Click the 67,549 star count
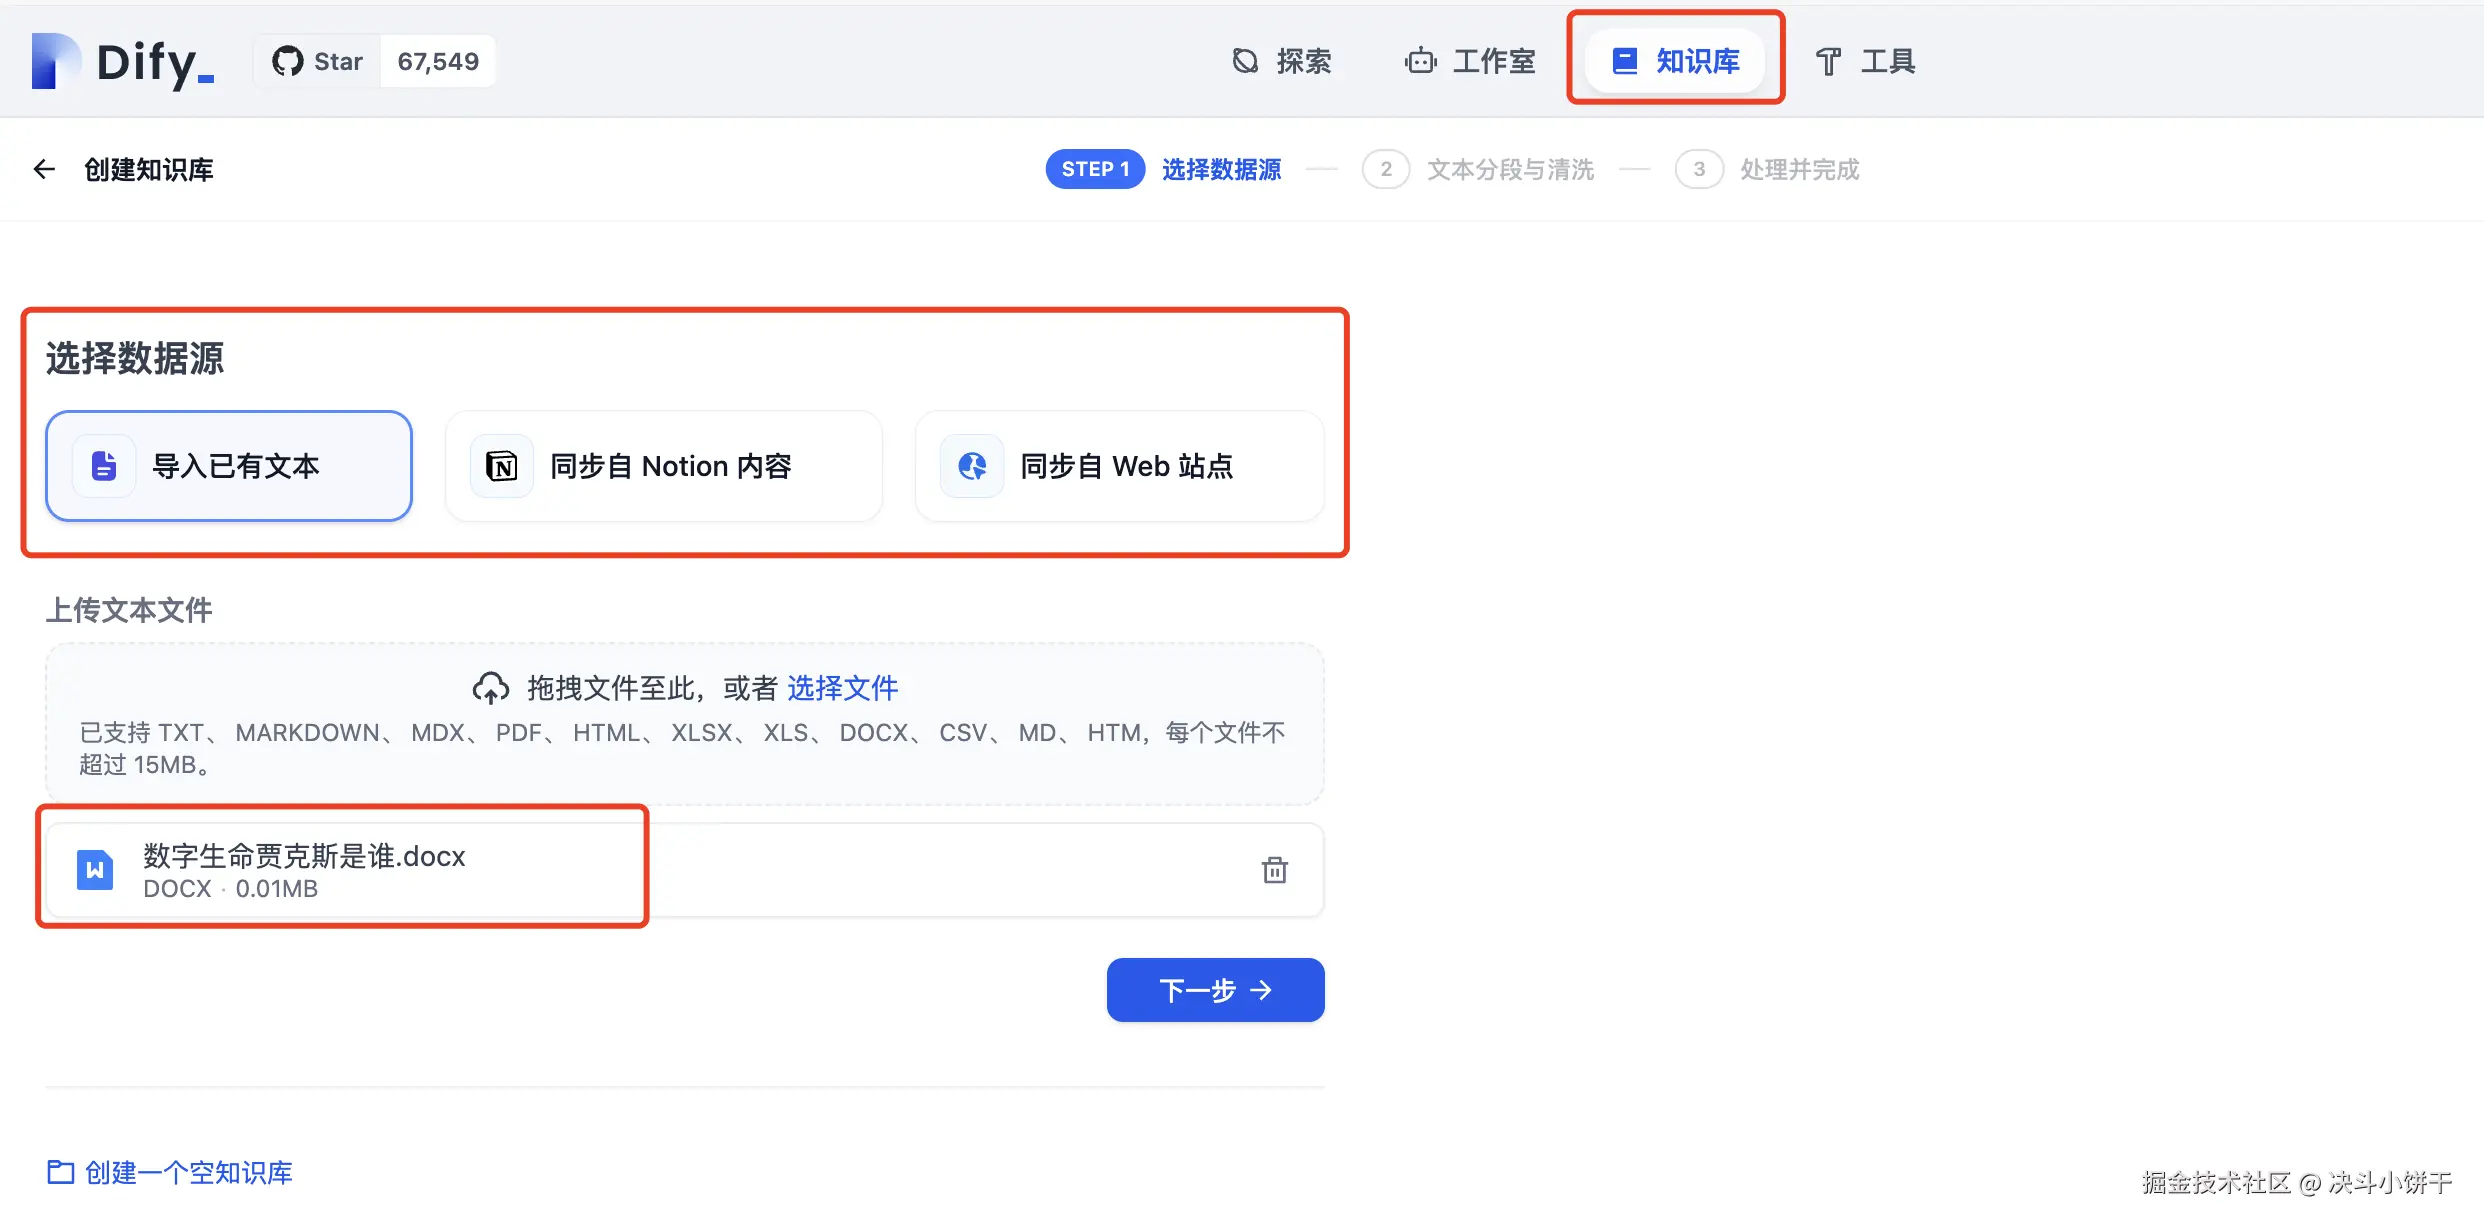 tap(438, 62)
